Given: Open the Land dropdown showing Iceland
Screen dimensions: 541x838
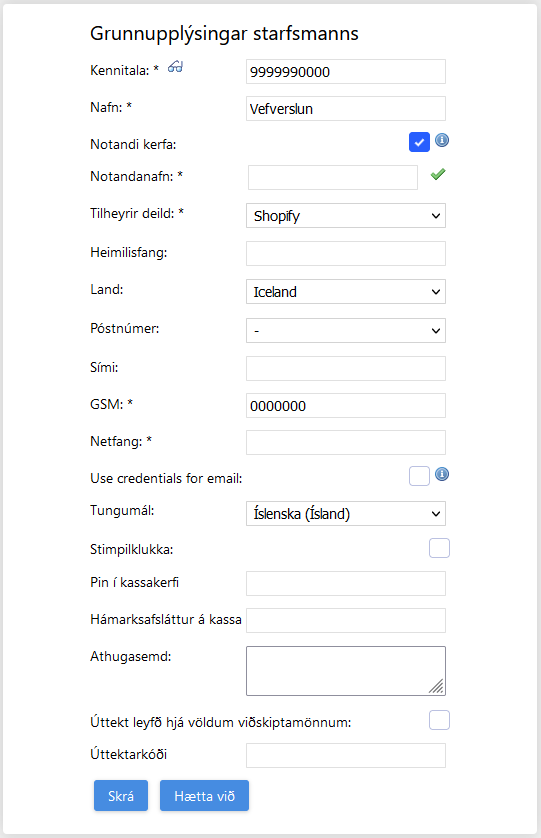Looking at the screenshot, I should pos(346,292).
